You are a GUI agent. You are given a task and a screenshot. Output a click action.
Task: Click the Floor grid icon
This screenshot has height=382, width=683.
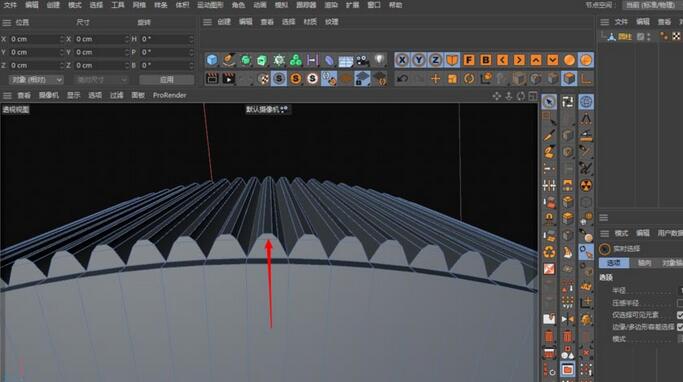346,61
